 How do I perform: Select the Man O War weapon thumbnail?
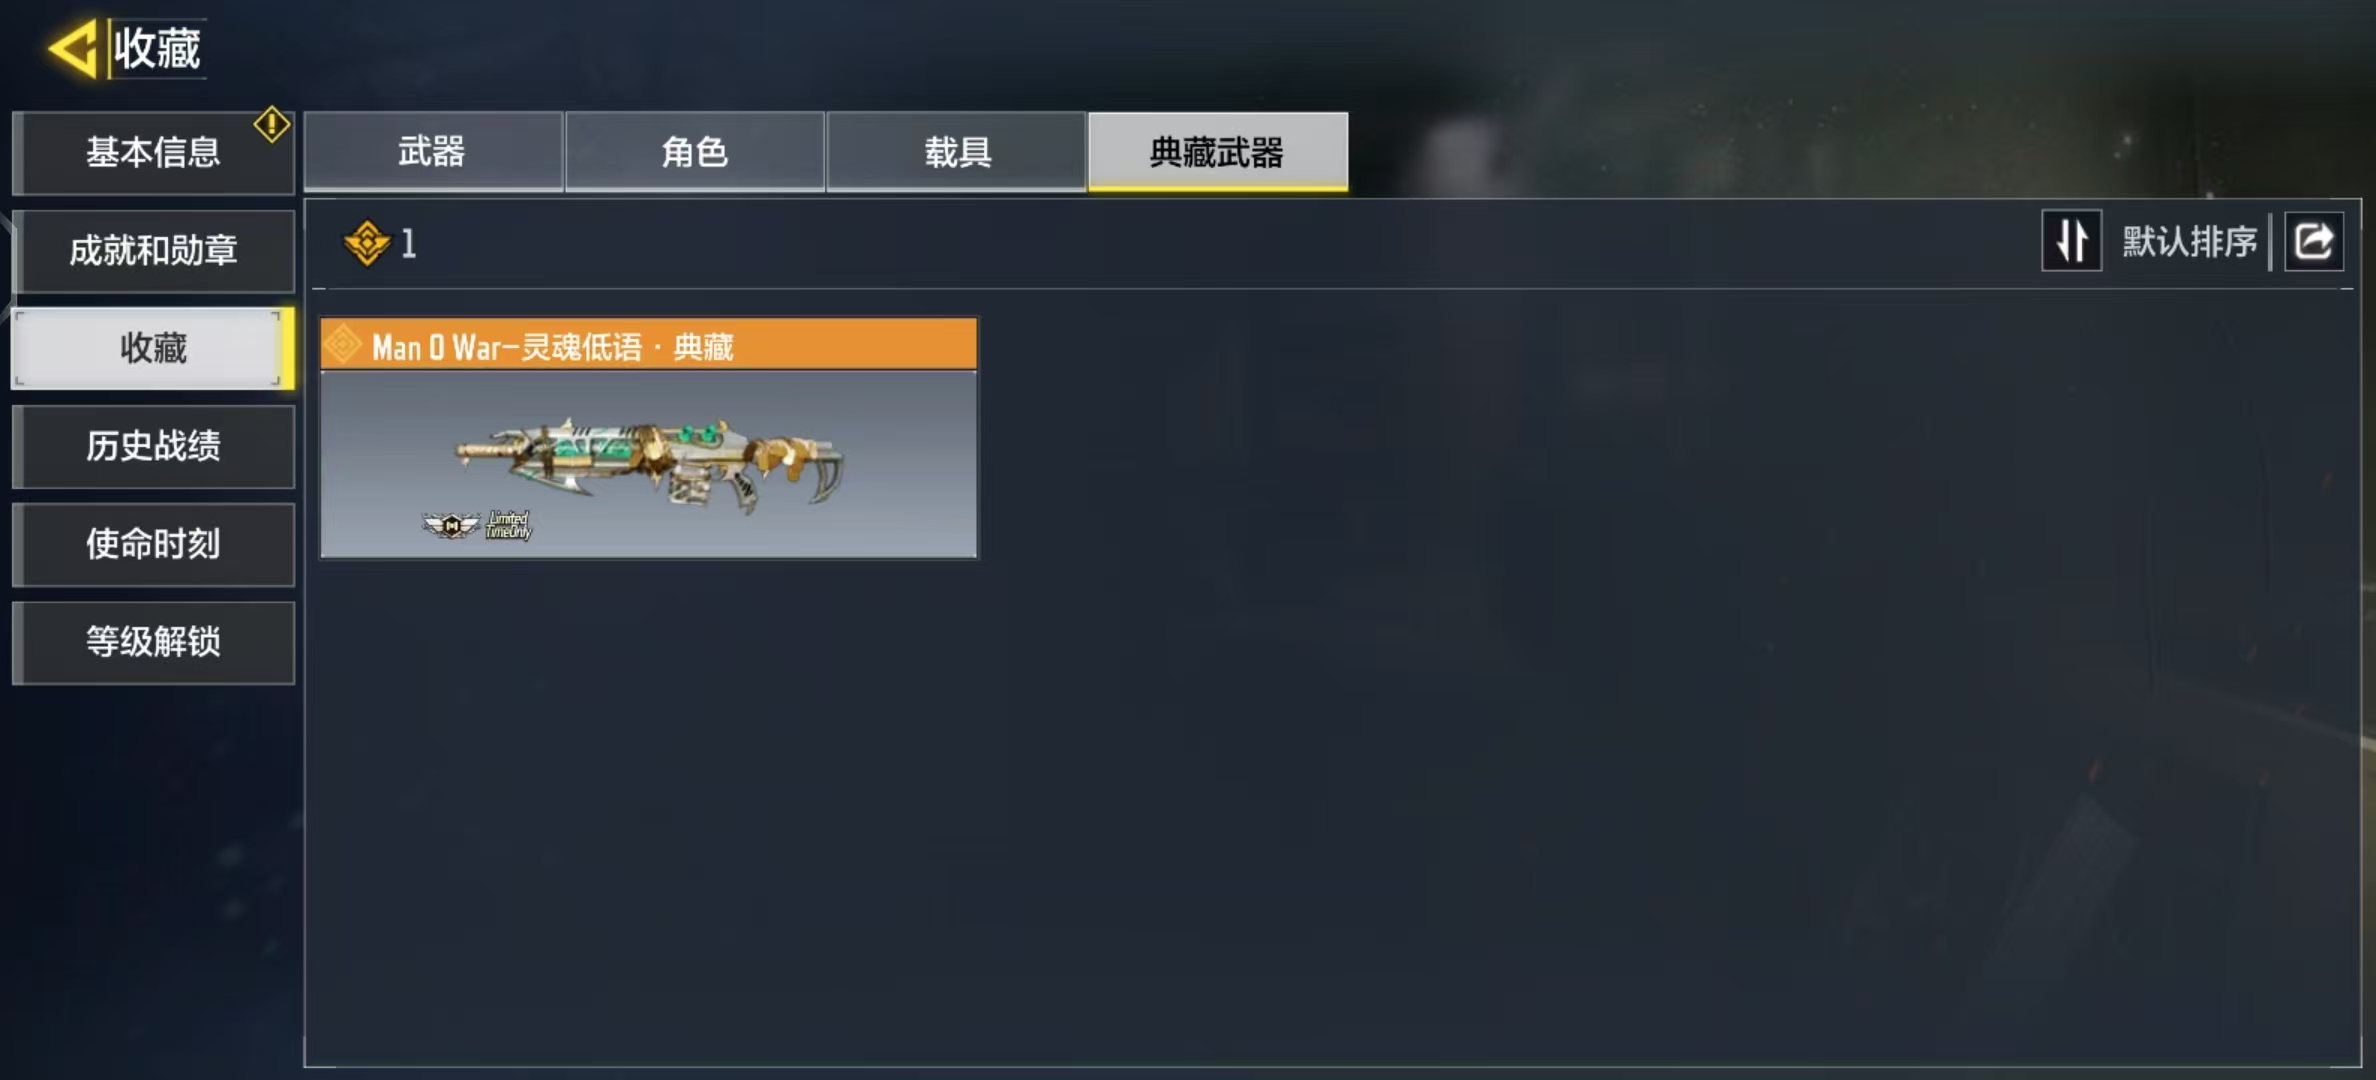click(x=649, y=464)
